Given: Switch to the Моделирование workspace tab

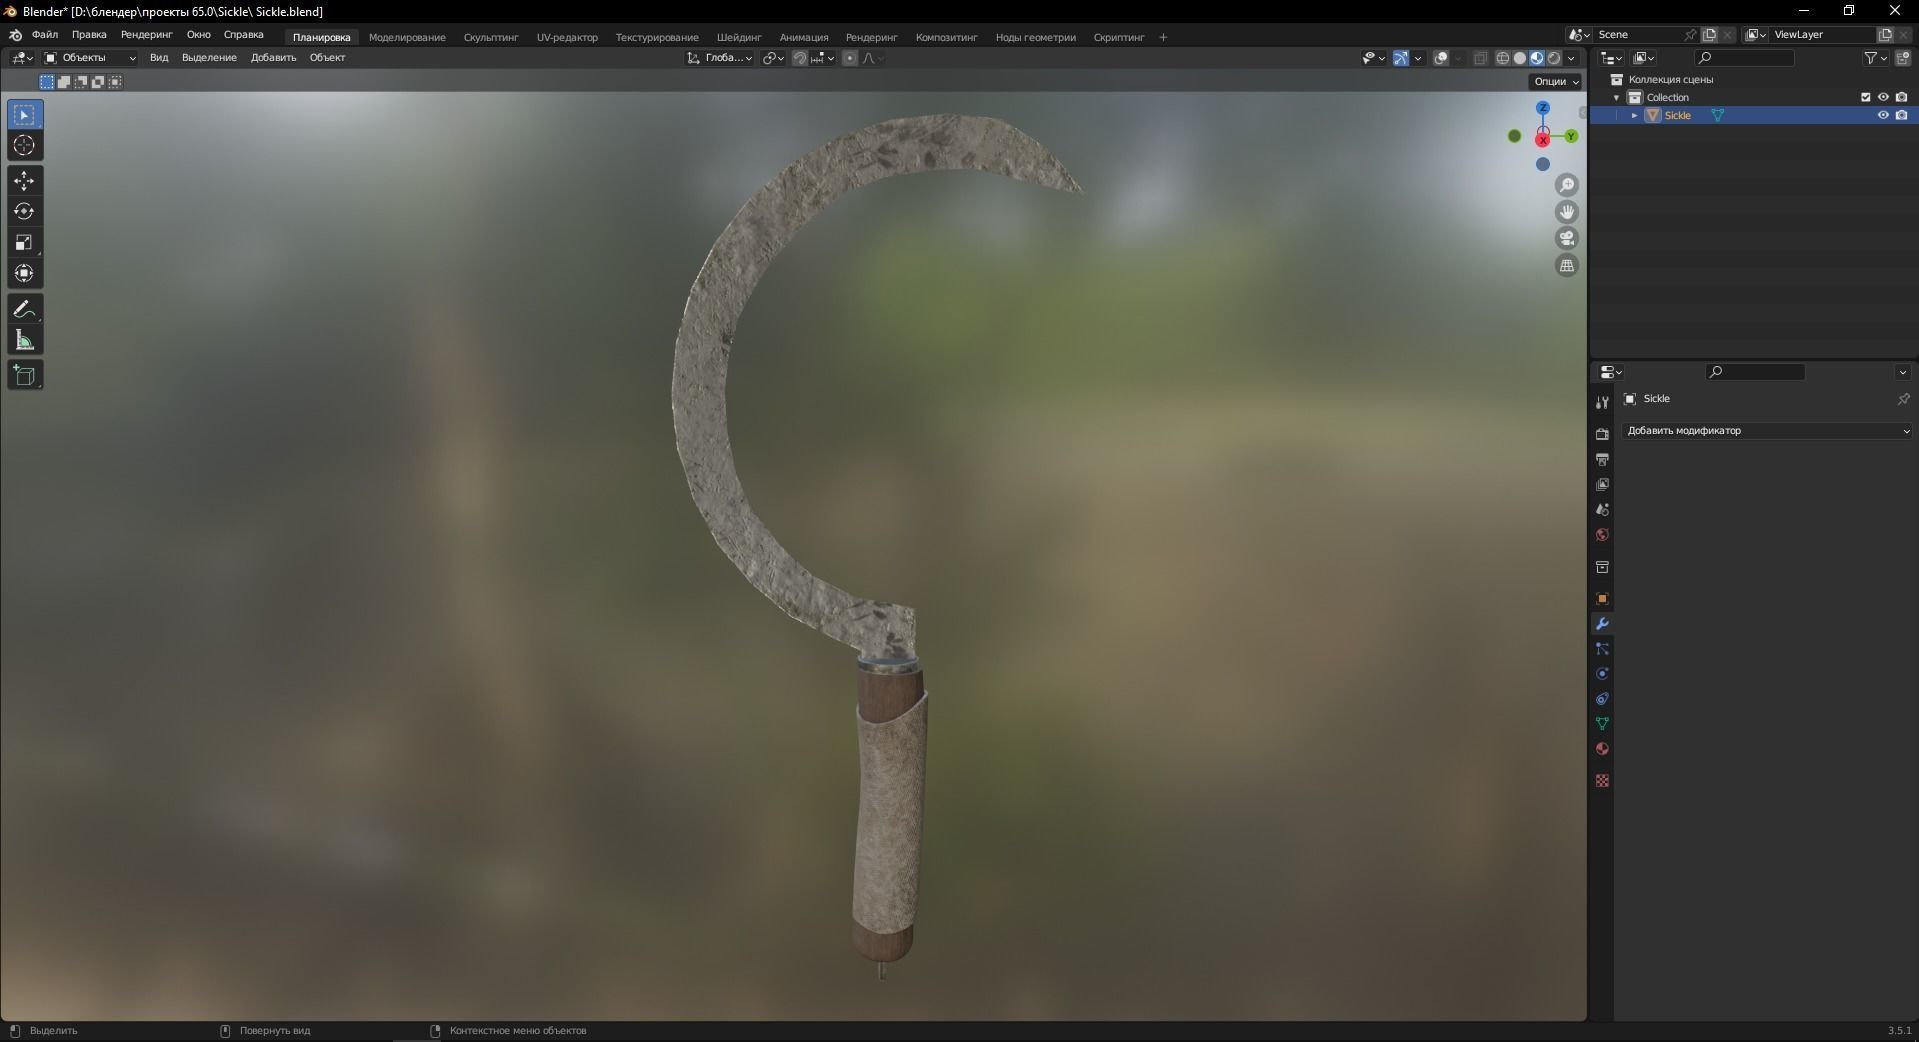Looking at the screenshot, I should (407, 37).
